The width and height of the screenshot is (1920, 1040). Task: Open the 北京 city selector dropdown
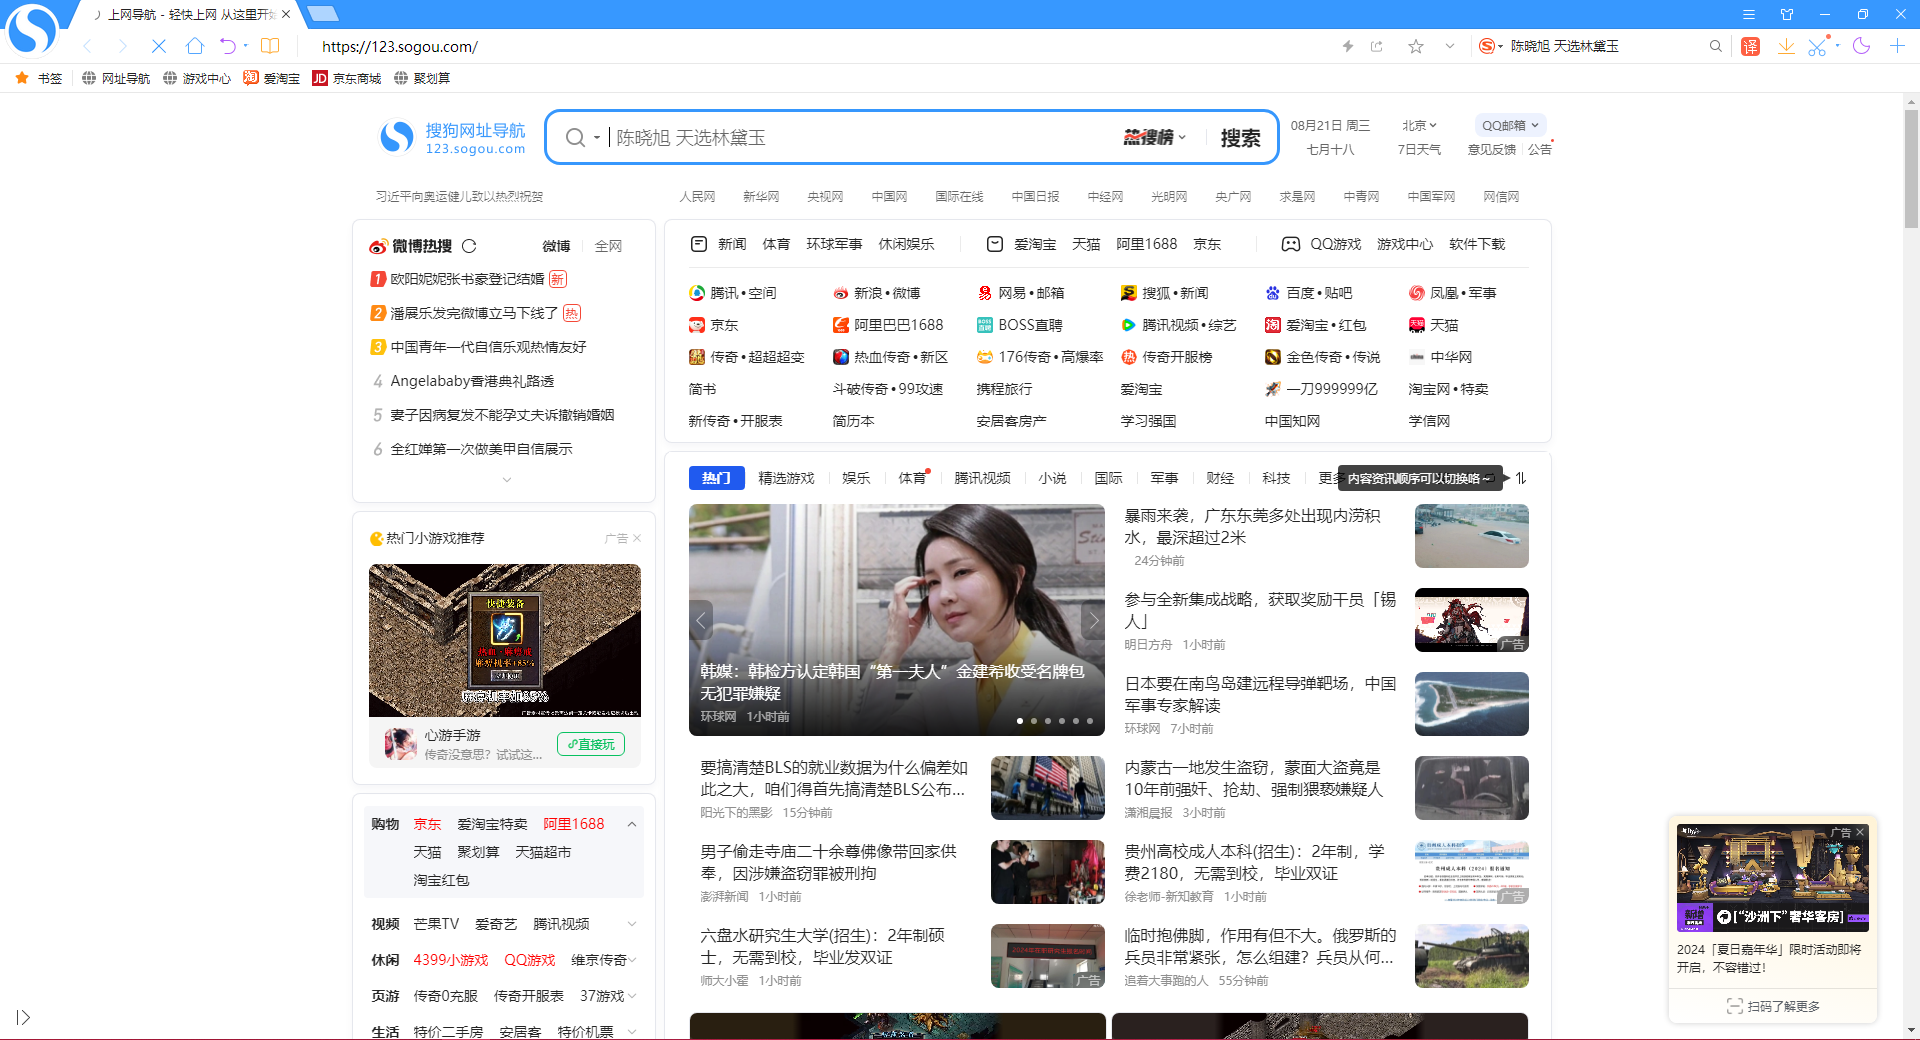point(1418,125)
